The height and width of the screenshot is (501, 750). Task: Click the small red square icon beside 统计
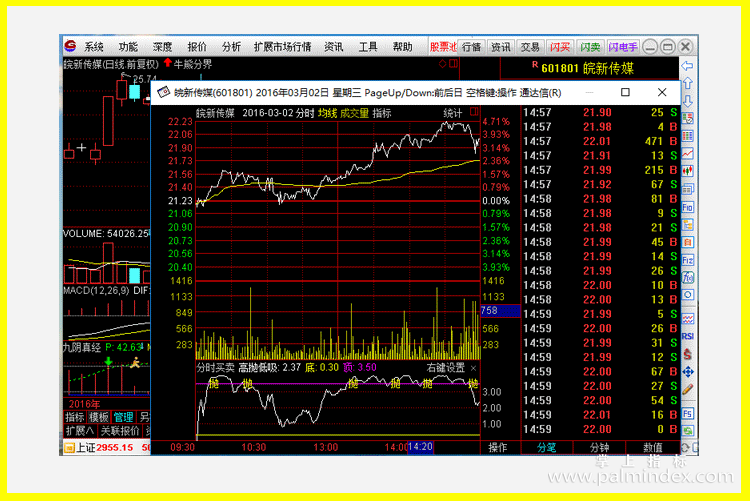point(474,112)
